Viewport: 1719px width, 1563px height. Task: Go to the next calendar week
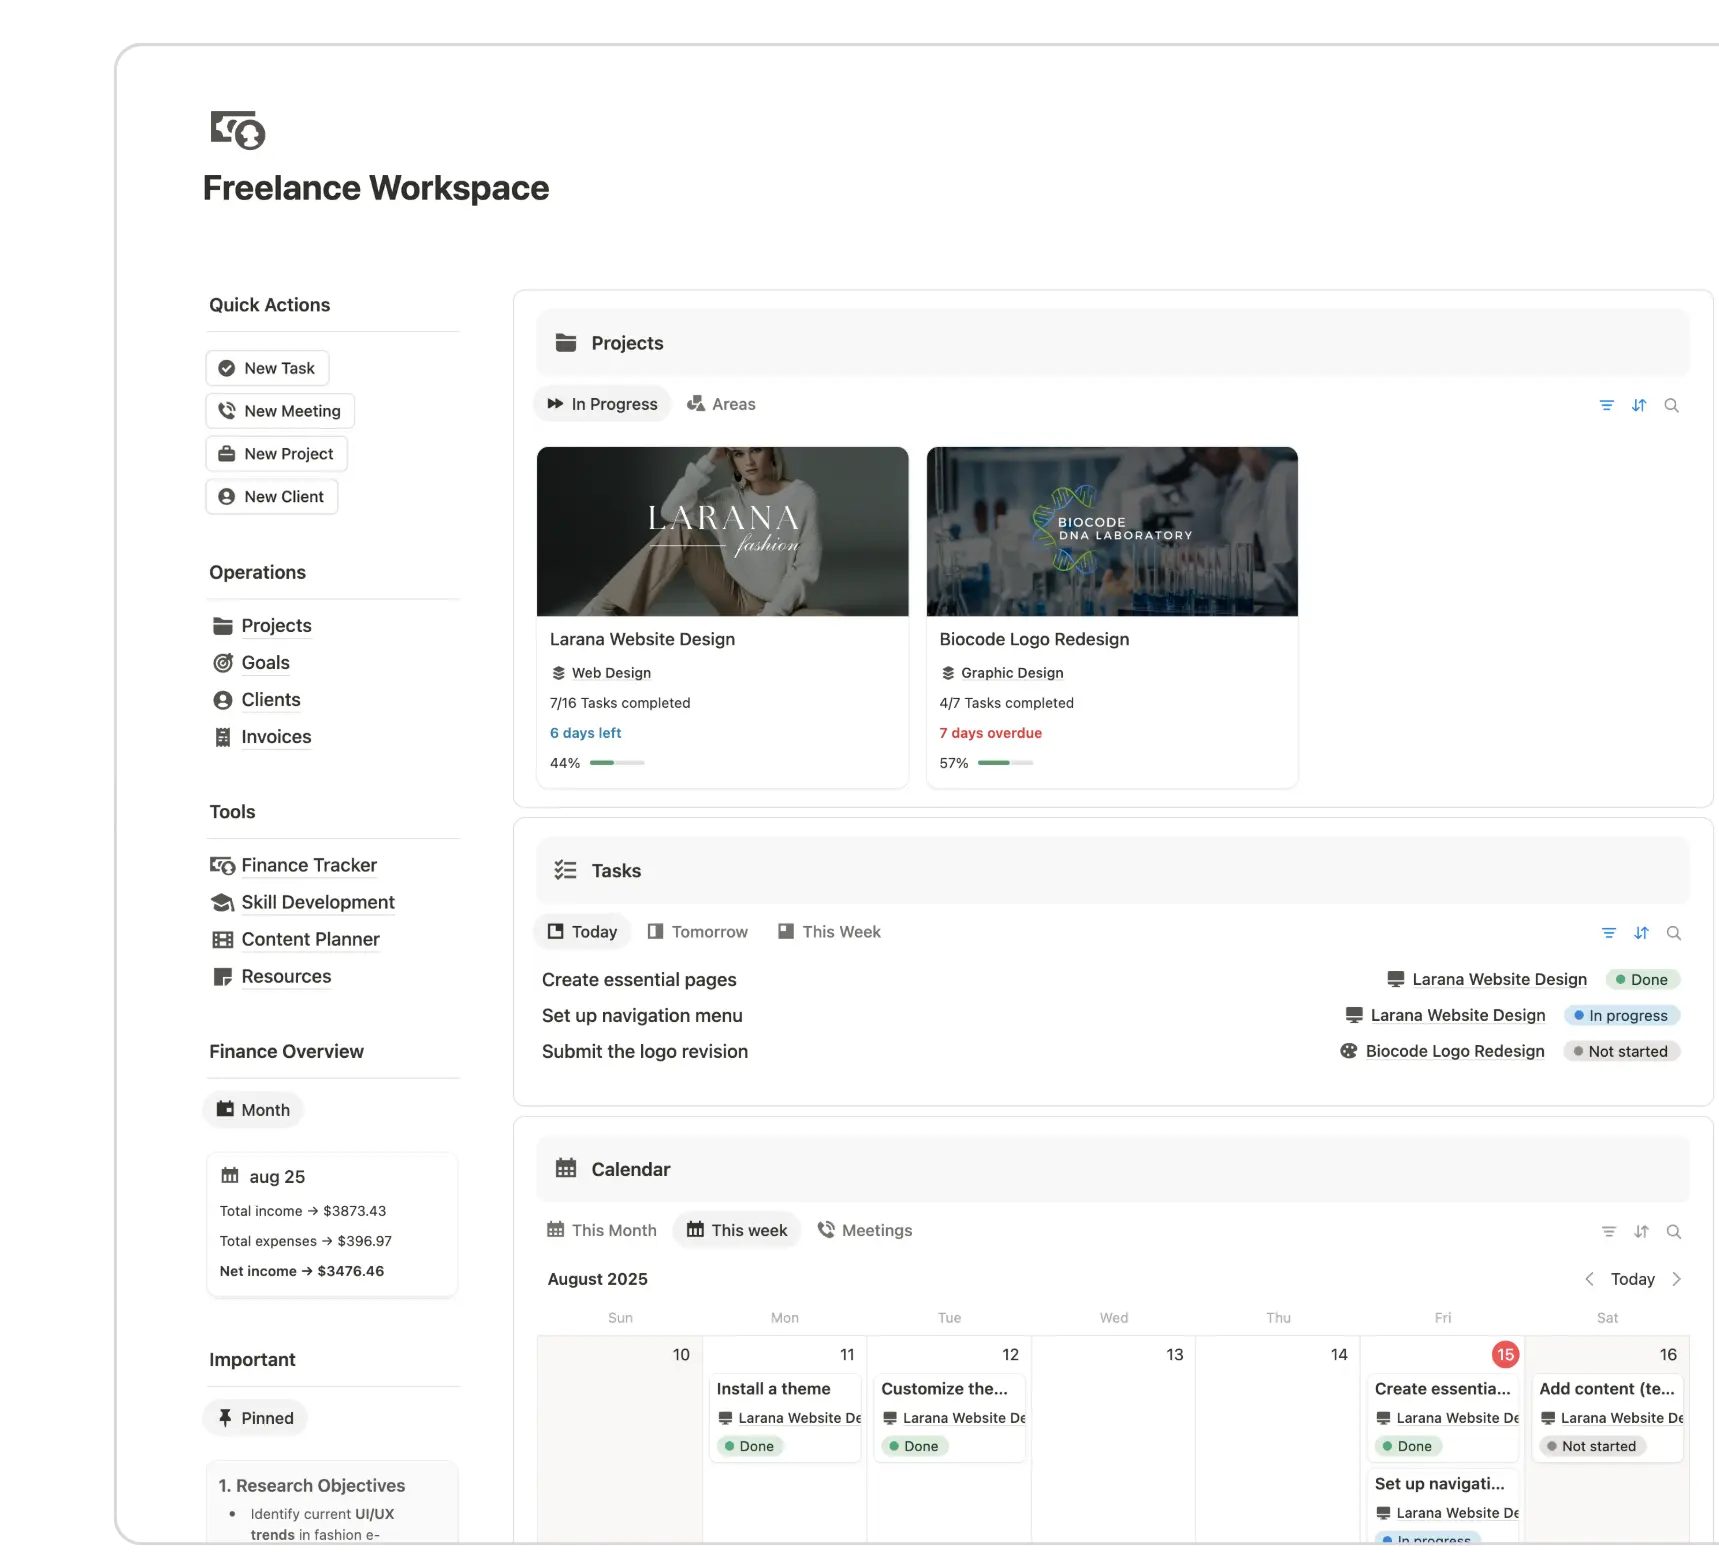tap(1677, 1279)
